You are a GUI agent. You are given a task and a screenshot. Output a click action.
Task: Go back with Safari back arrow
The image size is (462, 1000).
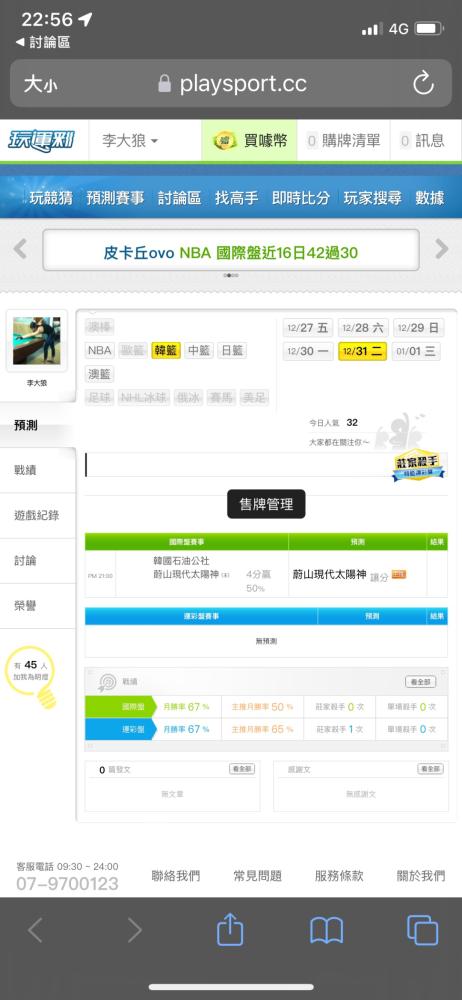pyautogui.click(x=36, y=930)
